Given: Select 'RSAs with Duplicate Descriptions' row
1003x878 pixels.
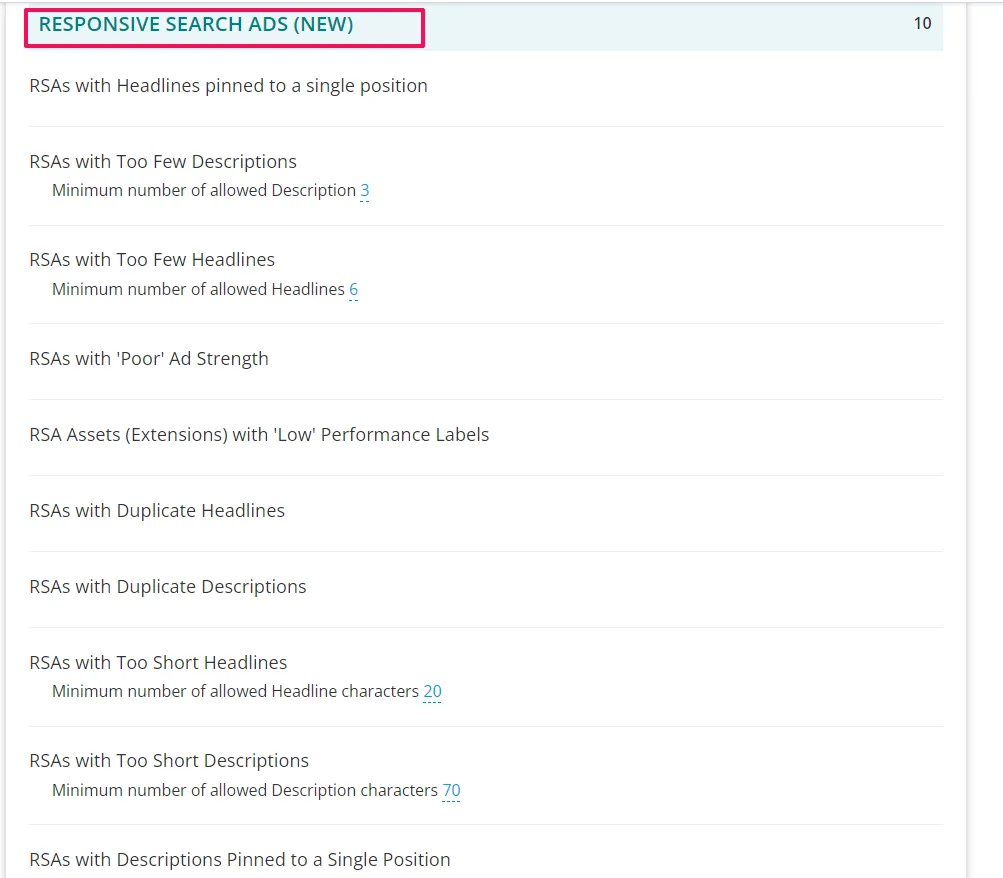Looking at the screenshot, I should pos(168,587).
